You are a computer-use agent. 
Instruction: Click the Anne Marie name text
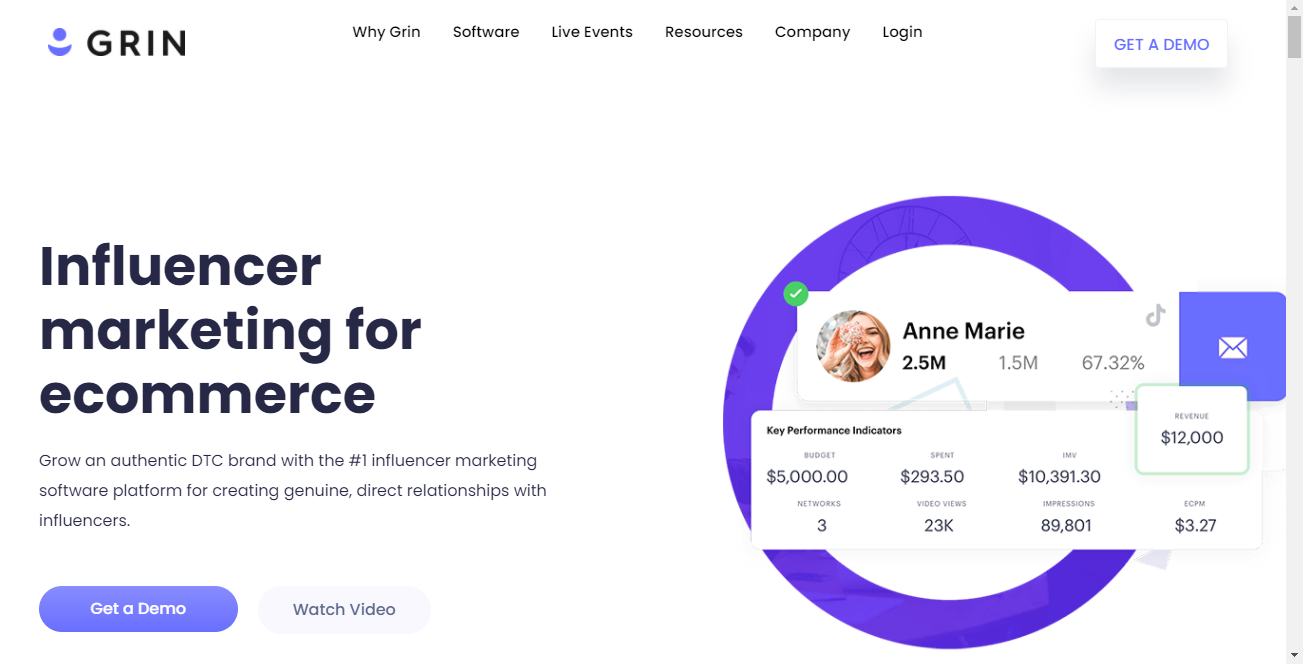click(963, 331)
